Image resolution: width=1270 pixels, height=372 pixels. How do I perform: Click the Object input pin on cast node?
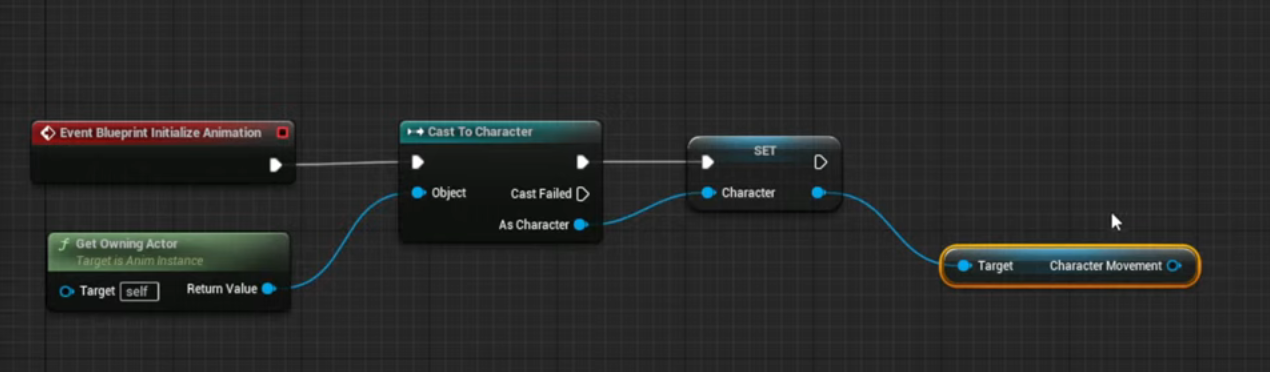(418, 193)
